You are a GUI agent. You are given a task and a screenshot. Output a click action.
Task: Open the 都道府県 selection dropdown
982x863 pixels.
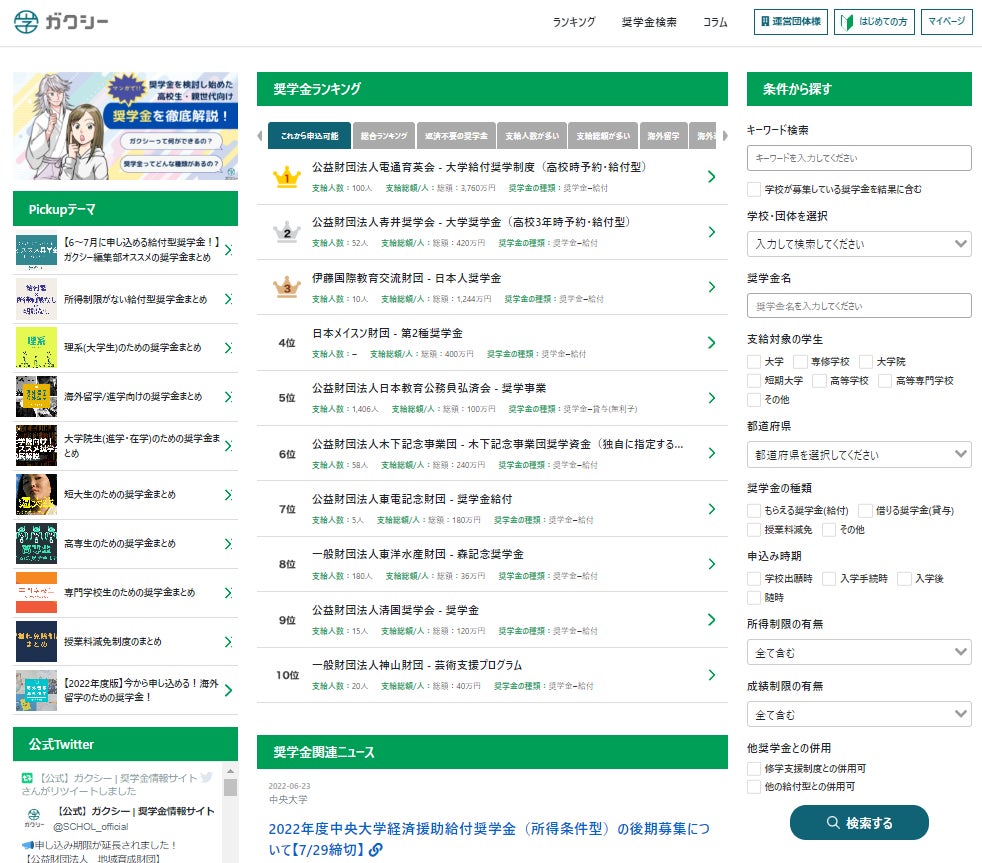[858, 454]
